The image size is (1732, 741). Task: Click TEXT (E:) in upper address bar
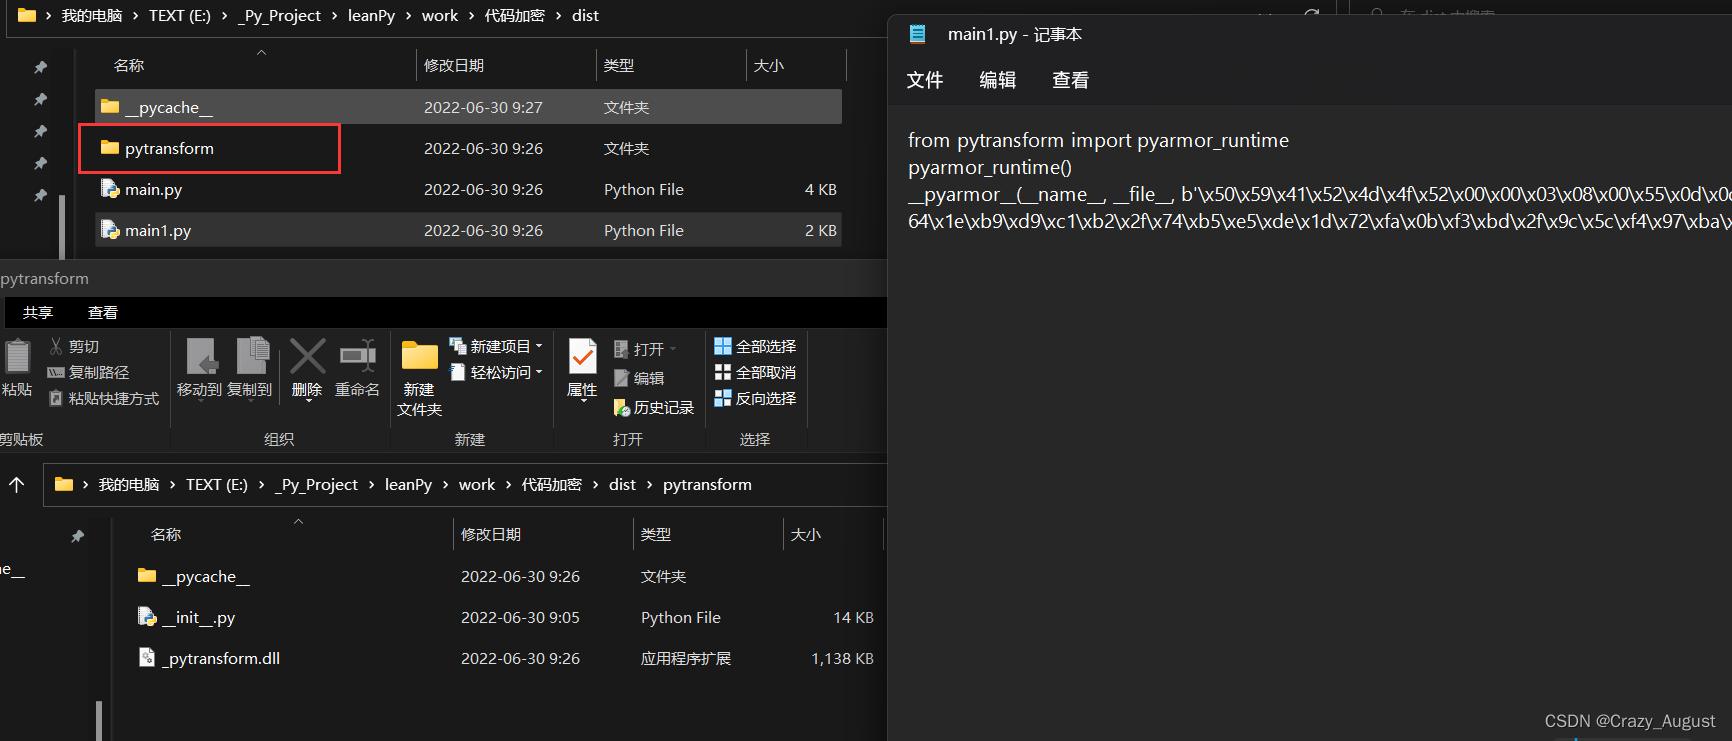pyautogui.click(x=180, y=16)
